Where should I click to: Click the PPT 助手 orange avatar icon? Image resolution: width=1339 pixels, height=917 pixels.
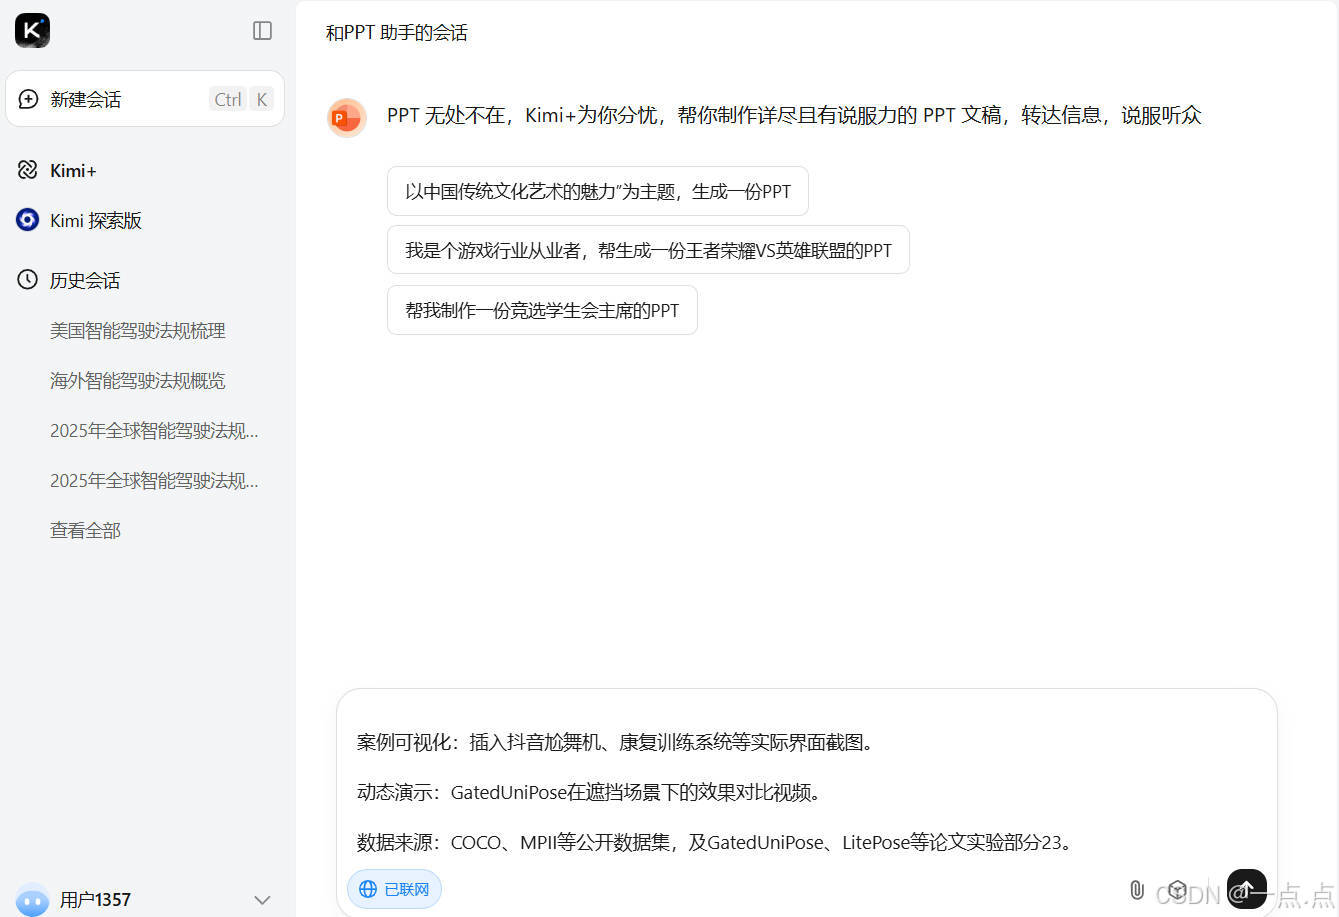346,118
